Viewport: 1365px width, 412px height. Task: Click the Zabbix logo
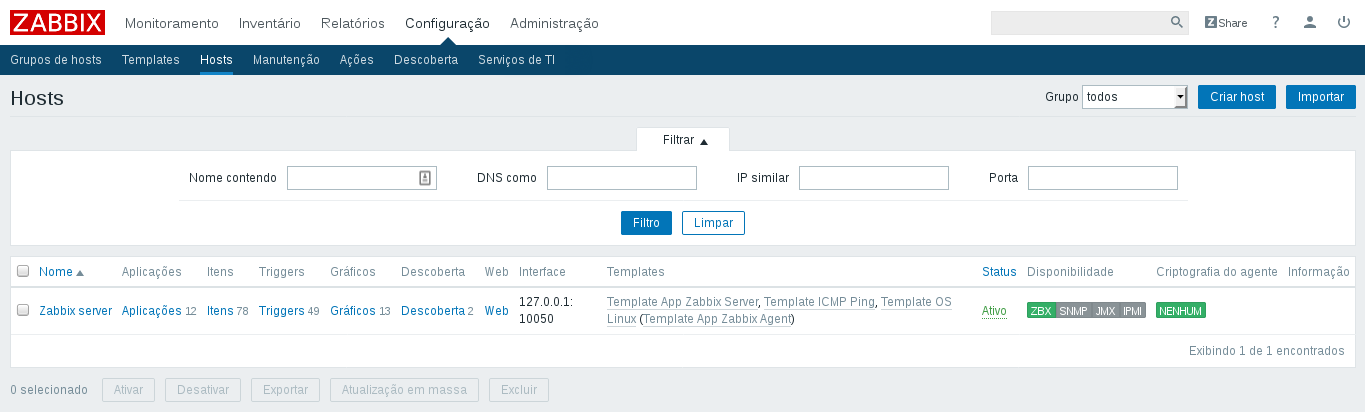[57, 22]
